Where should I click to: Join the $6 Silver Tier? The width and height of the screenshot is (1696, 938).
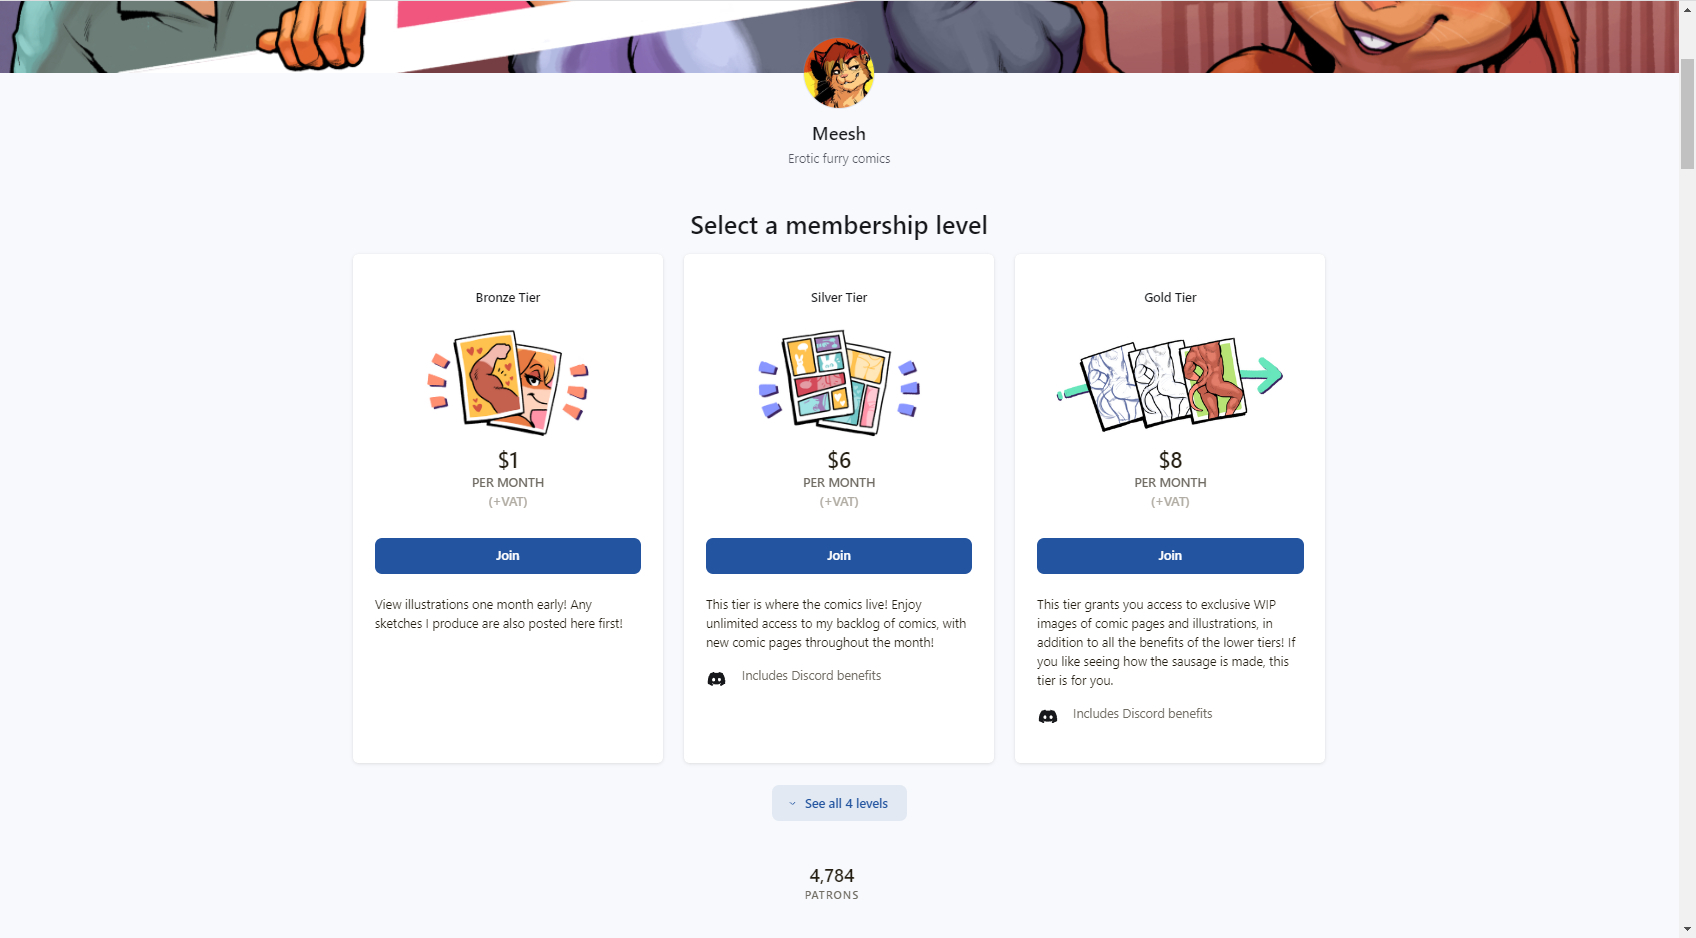tap(839, 556)
